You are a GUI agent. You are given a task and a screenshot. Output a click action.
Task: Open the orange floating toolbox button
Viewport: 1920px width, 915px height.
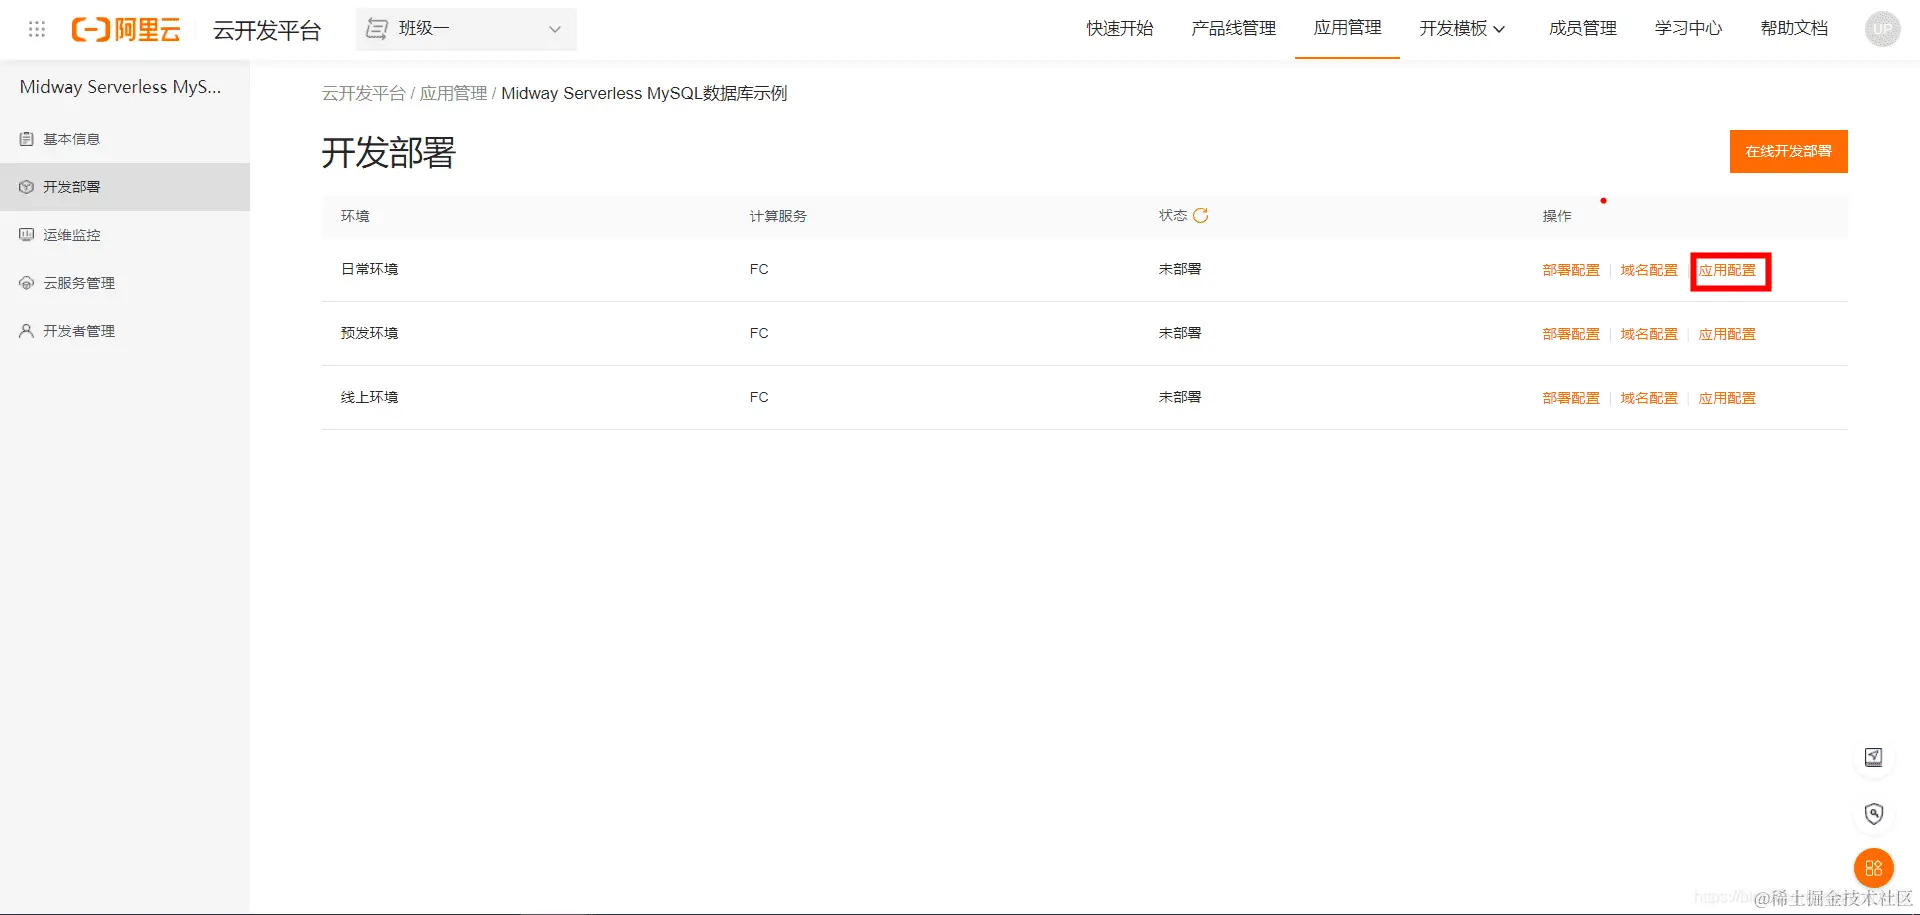click(1874, 868)
